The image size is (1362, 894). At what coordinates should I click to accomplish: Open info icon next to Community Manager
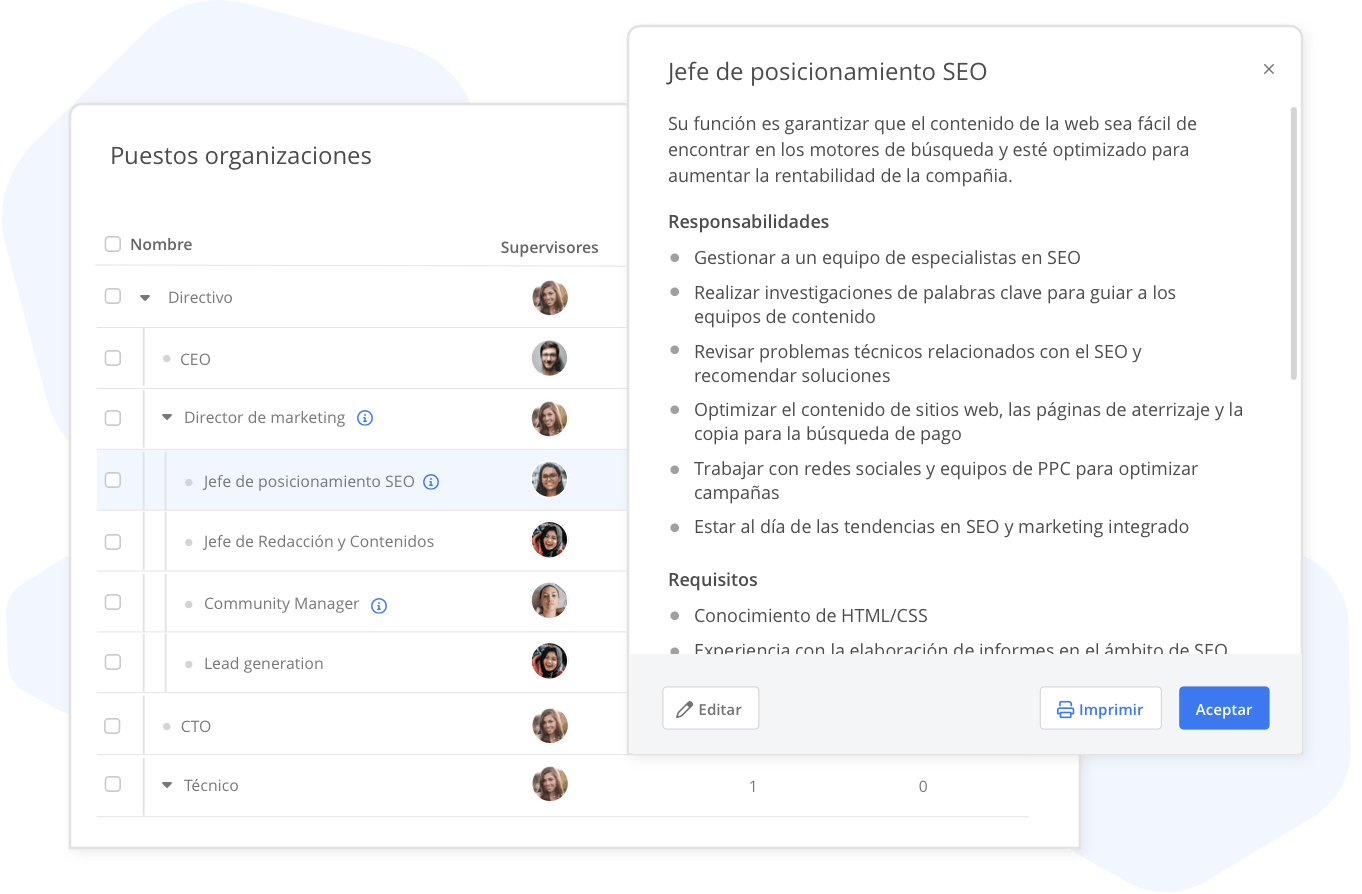(378, 605)
